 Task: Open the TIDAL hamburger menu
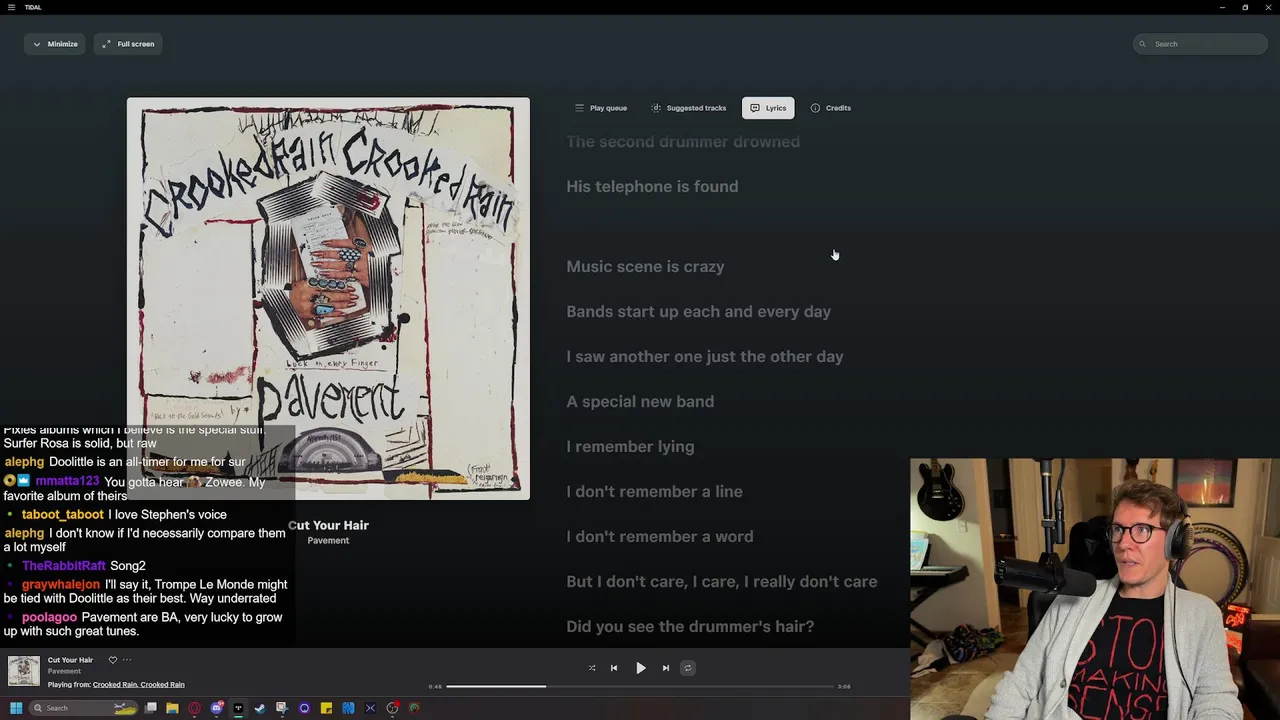click(11, 7)
